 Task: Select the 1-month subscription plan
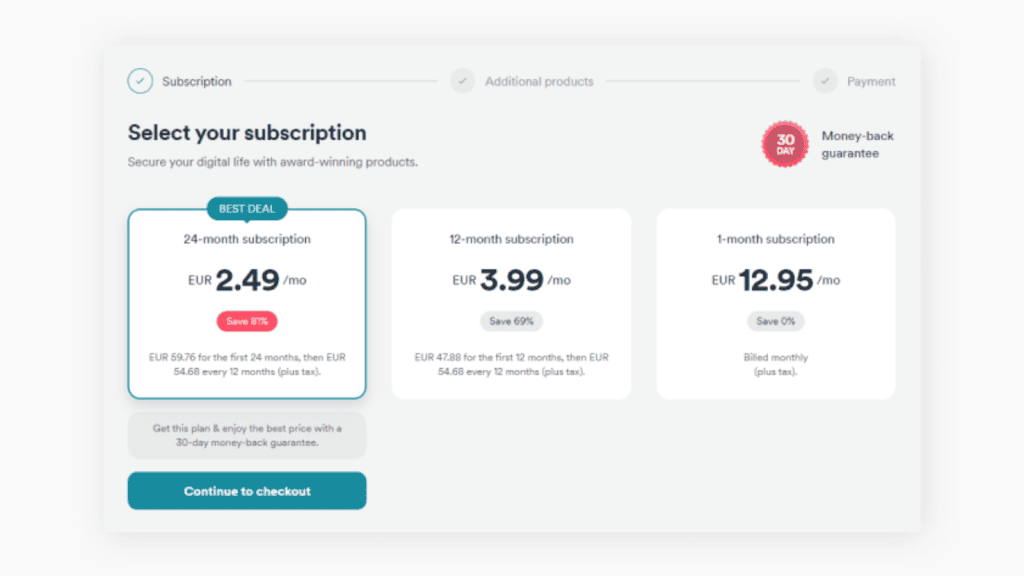776,302
